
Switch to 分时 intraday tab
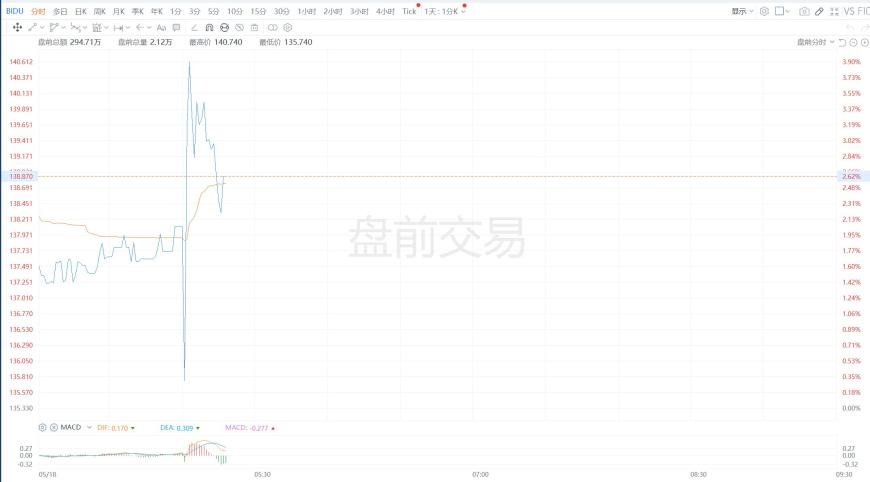coord(38,11)
